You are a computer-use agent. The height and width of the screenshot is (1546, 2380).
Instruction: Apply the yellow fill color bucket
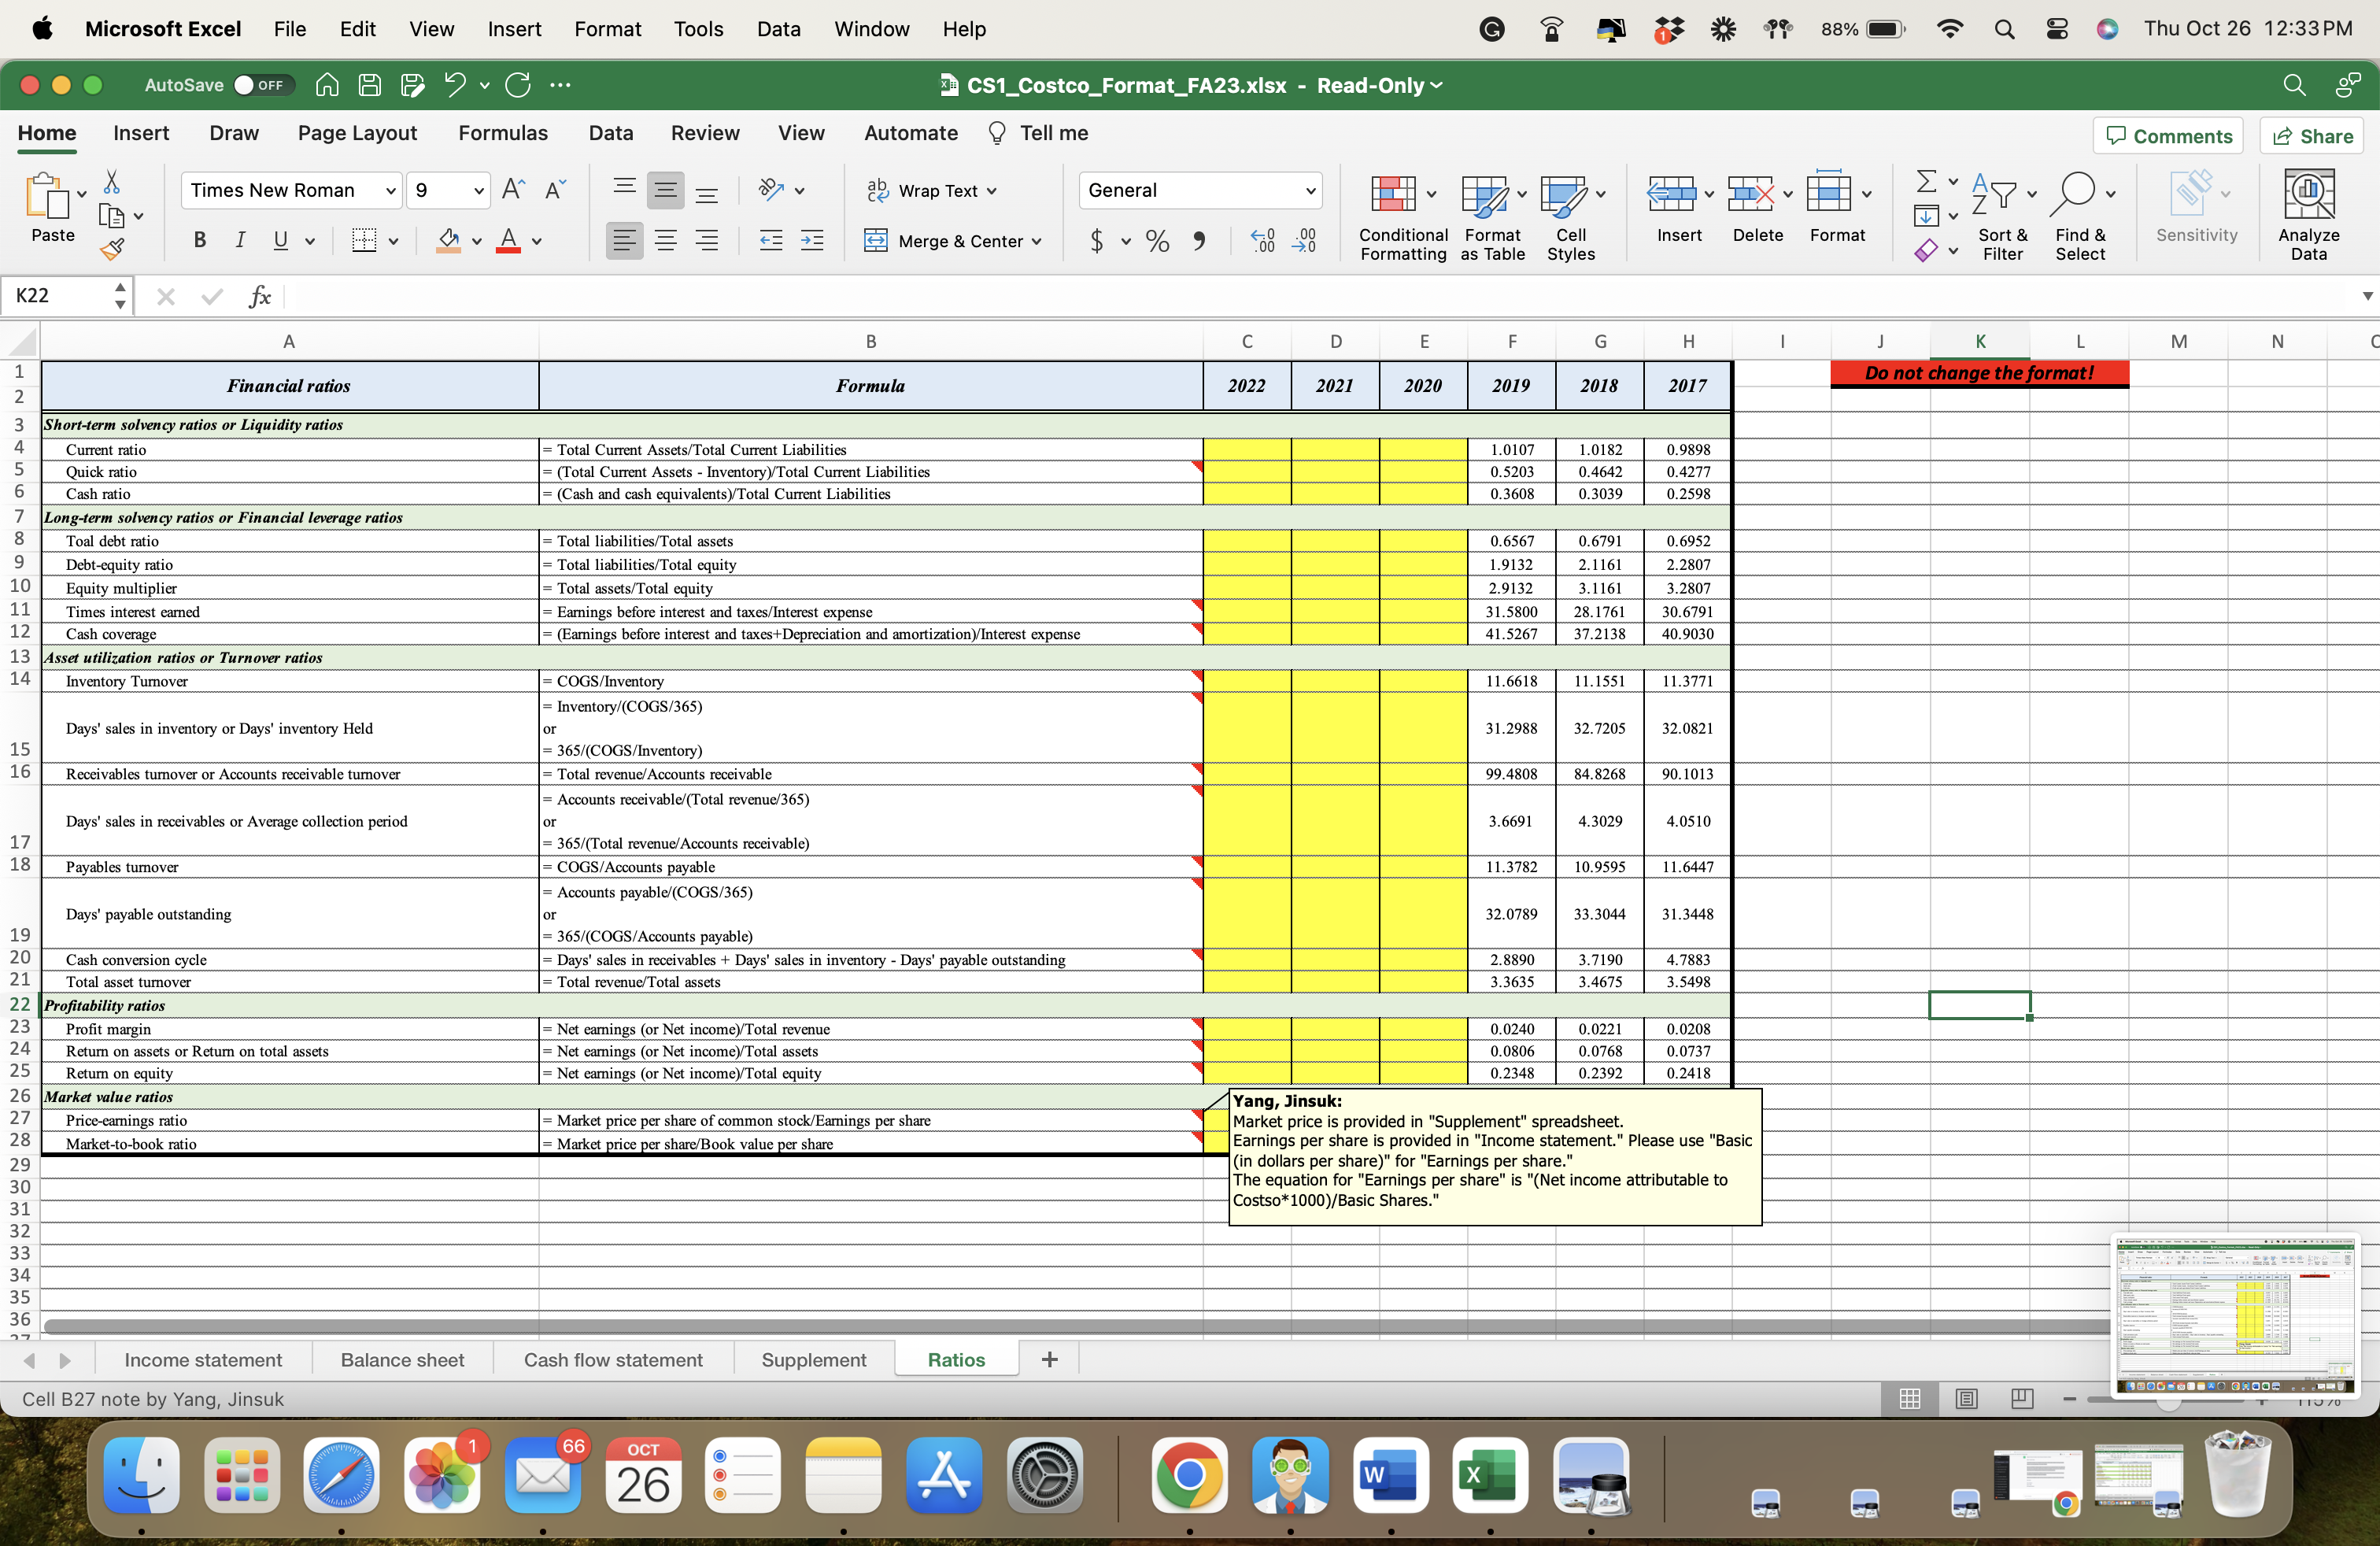coord(449,241)
